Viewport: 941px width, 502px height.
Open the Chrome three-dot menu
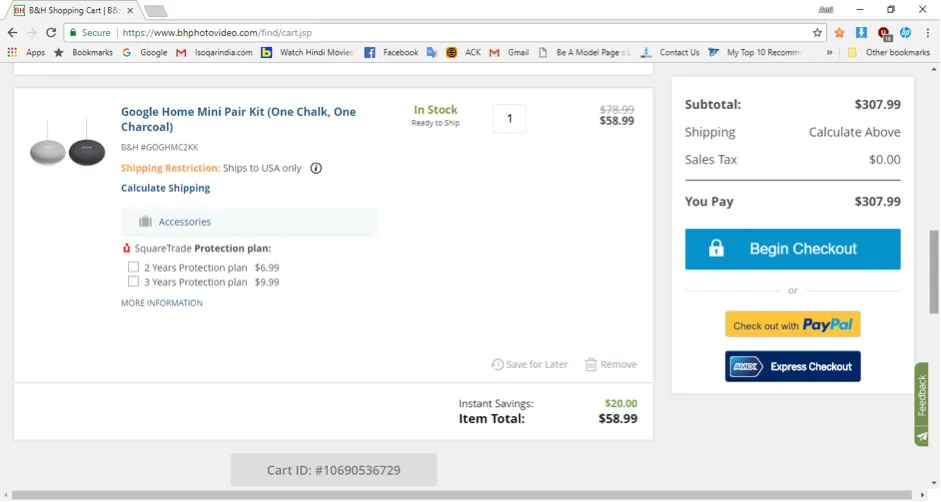[927, 33]
